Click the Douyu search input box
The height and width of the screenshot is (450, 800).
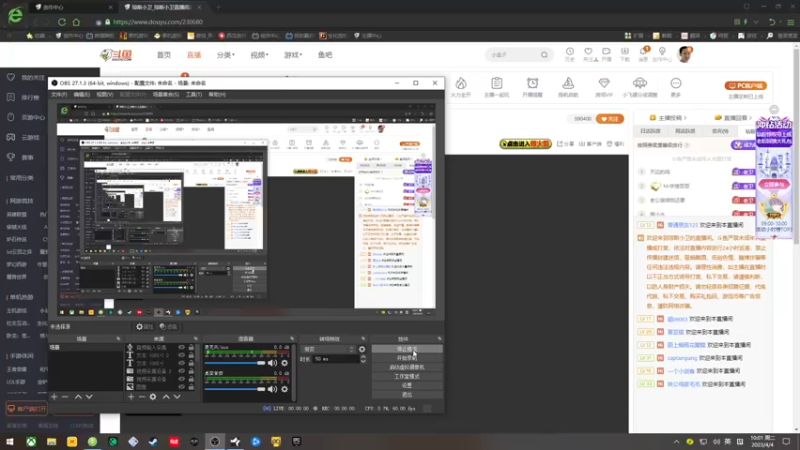[514, 55]
